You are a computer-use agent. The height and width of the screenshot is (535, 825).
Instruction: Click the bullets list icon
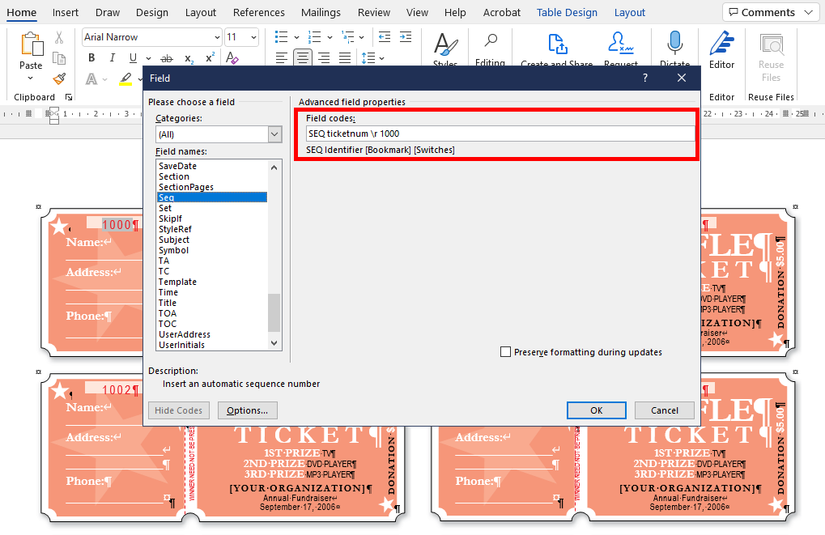[x=281, y=37]
